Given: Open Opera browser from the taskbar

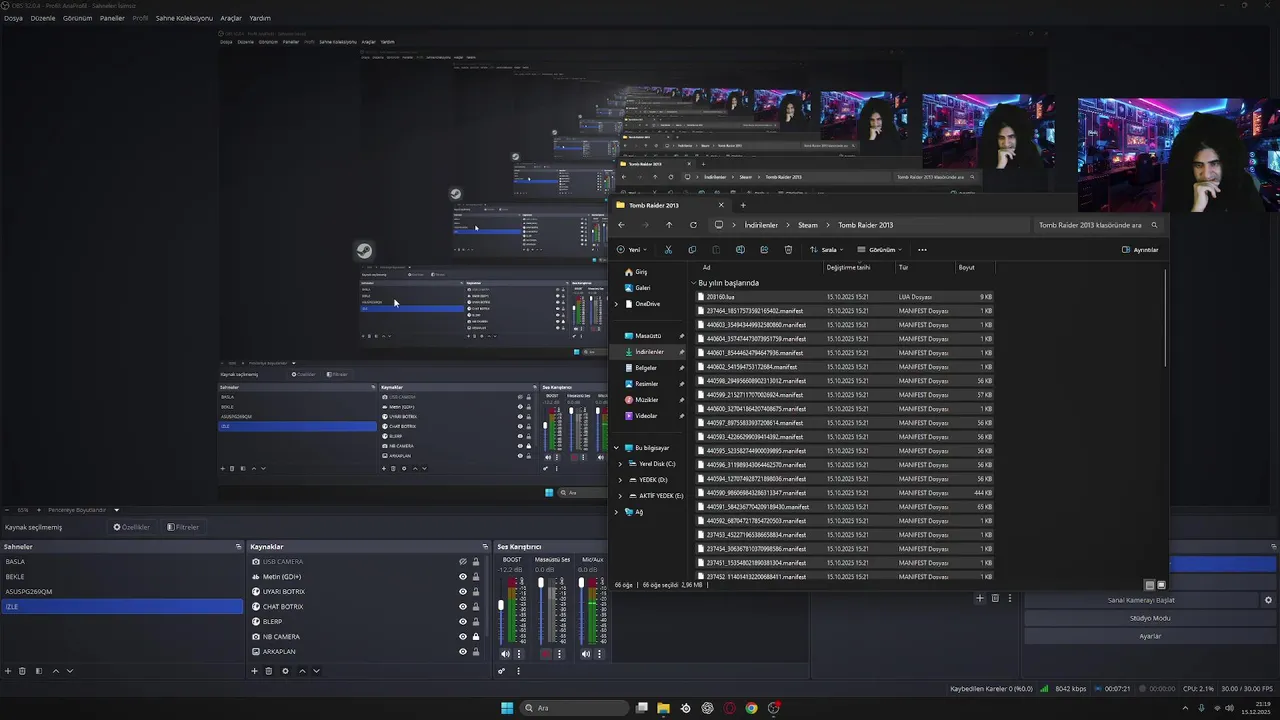Looking at the screenshot, I should coord(729,708).
